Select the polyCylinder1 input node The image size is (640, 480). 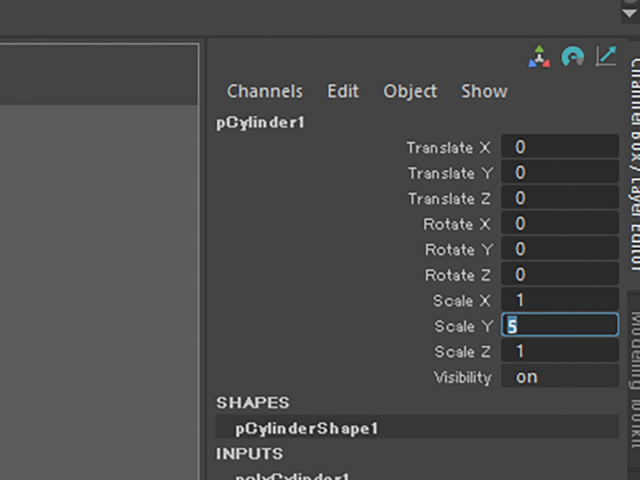tap(292, 476)
